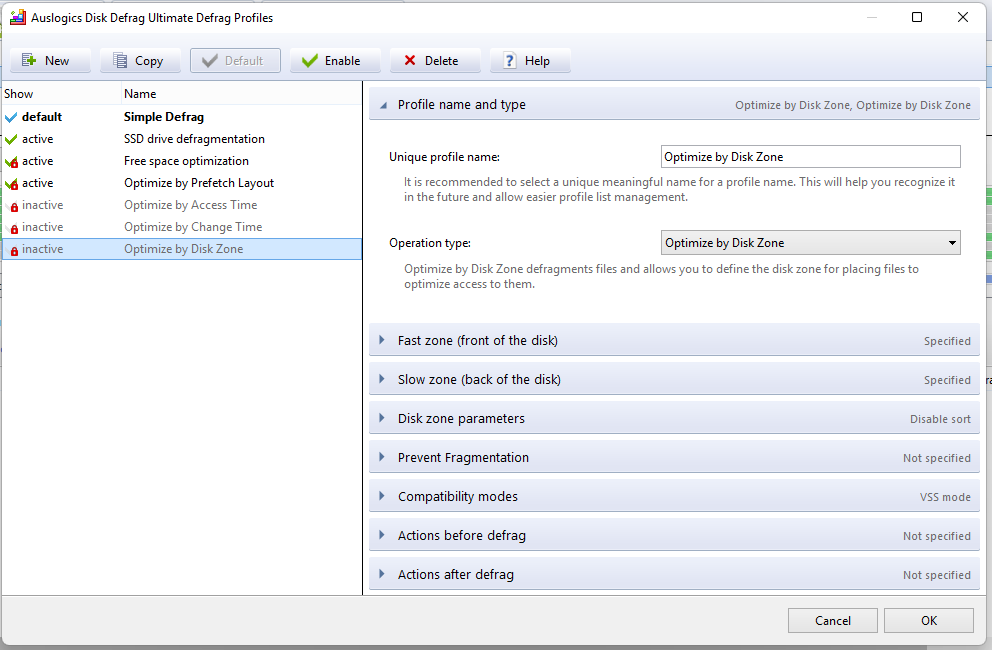Click the lock icon beside Optimize by Access Time
The height and width of the screenshot is (650, 992).
coord(13,206)
